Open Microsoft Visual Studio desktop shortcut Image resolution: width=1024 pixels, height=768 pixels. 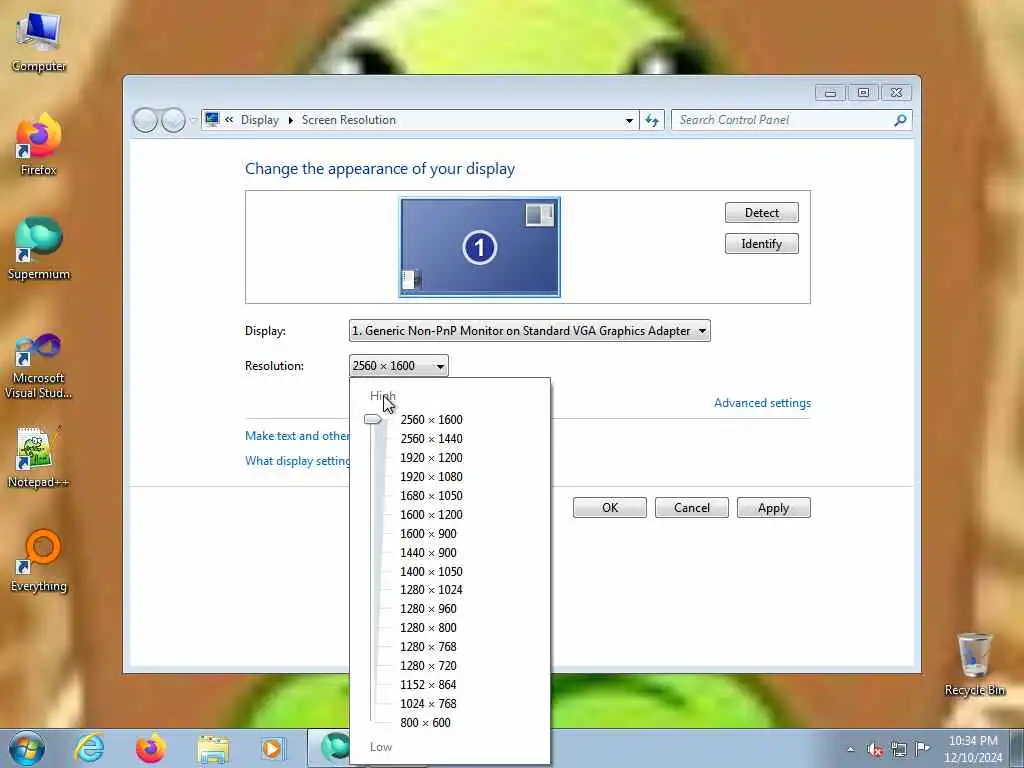(39, 366)
